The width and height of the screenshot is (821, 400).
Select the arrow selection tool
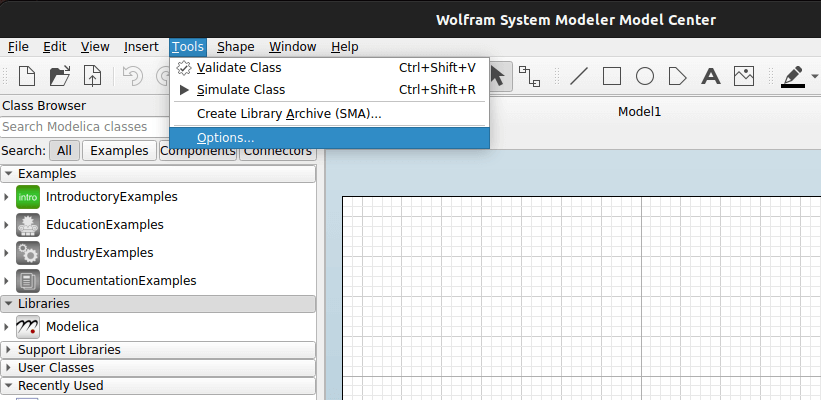pyautogui.click(x=497, y=76)
